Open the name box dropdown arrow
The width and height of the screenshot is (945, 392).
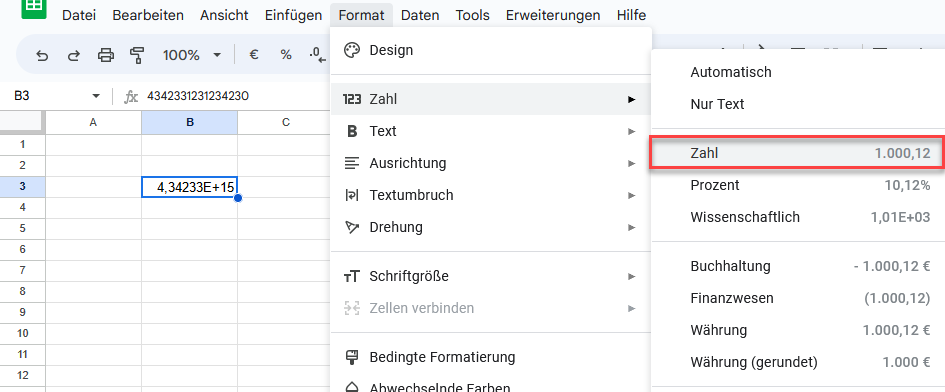click(95, 96)
